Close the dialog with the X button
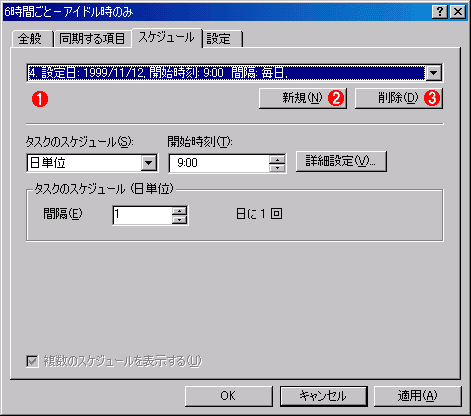The image size is (471, 416). pos(458,12)
